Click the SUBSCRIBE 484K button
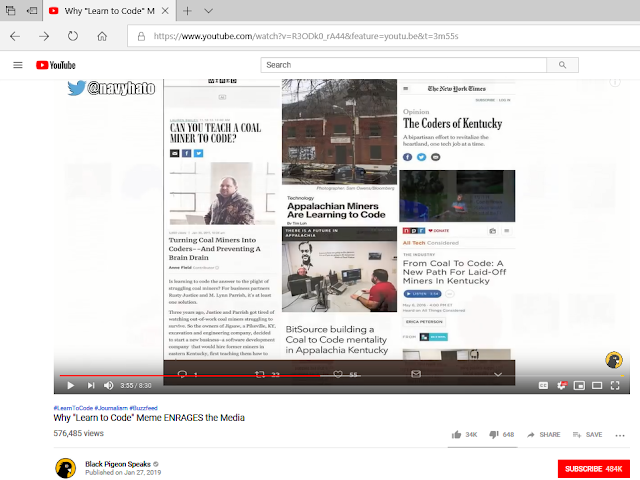Image resolution: width=640 pixels, height=480 pixels. pos(593,469)
